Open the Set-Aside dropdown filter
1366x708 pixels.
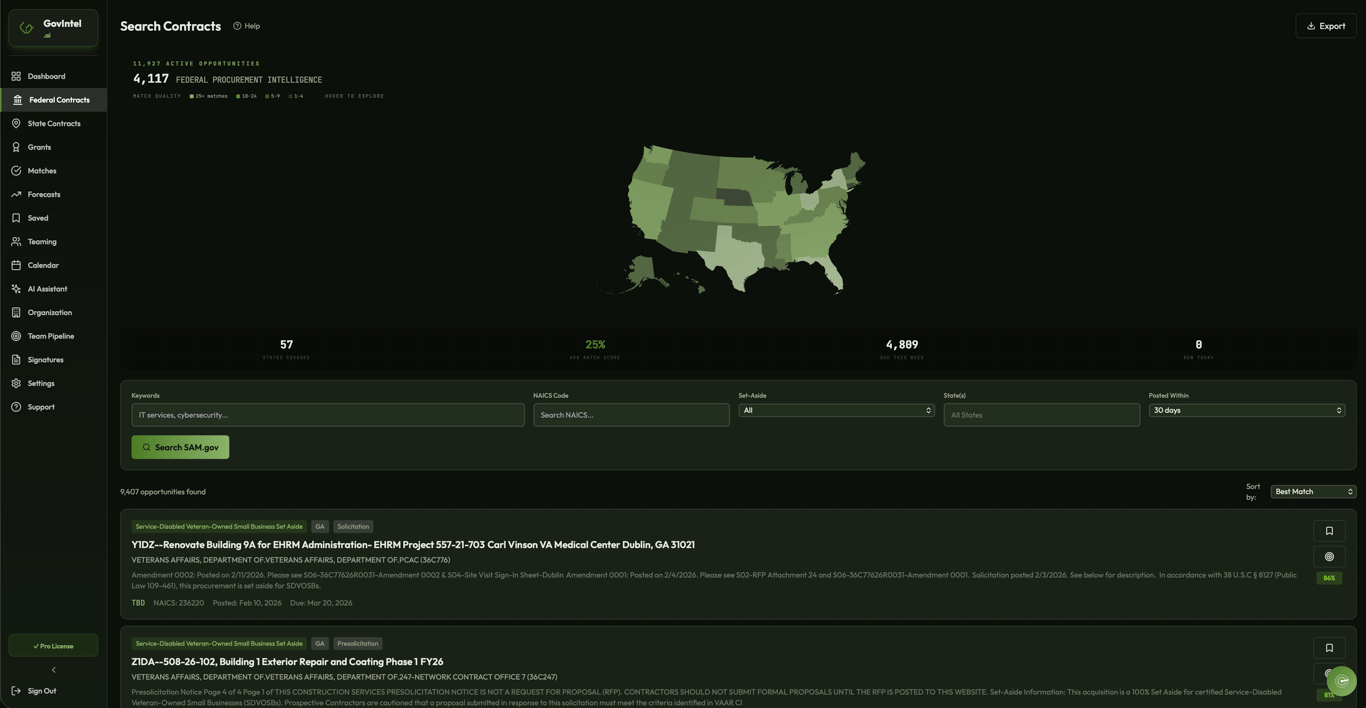click(836, 410)
